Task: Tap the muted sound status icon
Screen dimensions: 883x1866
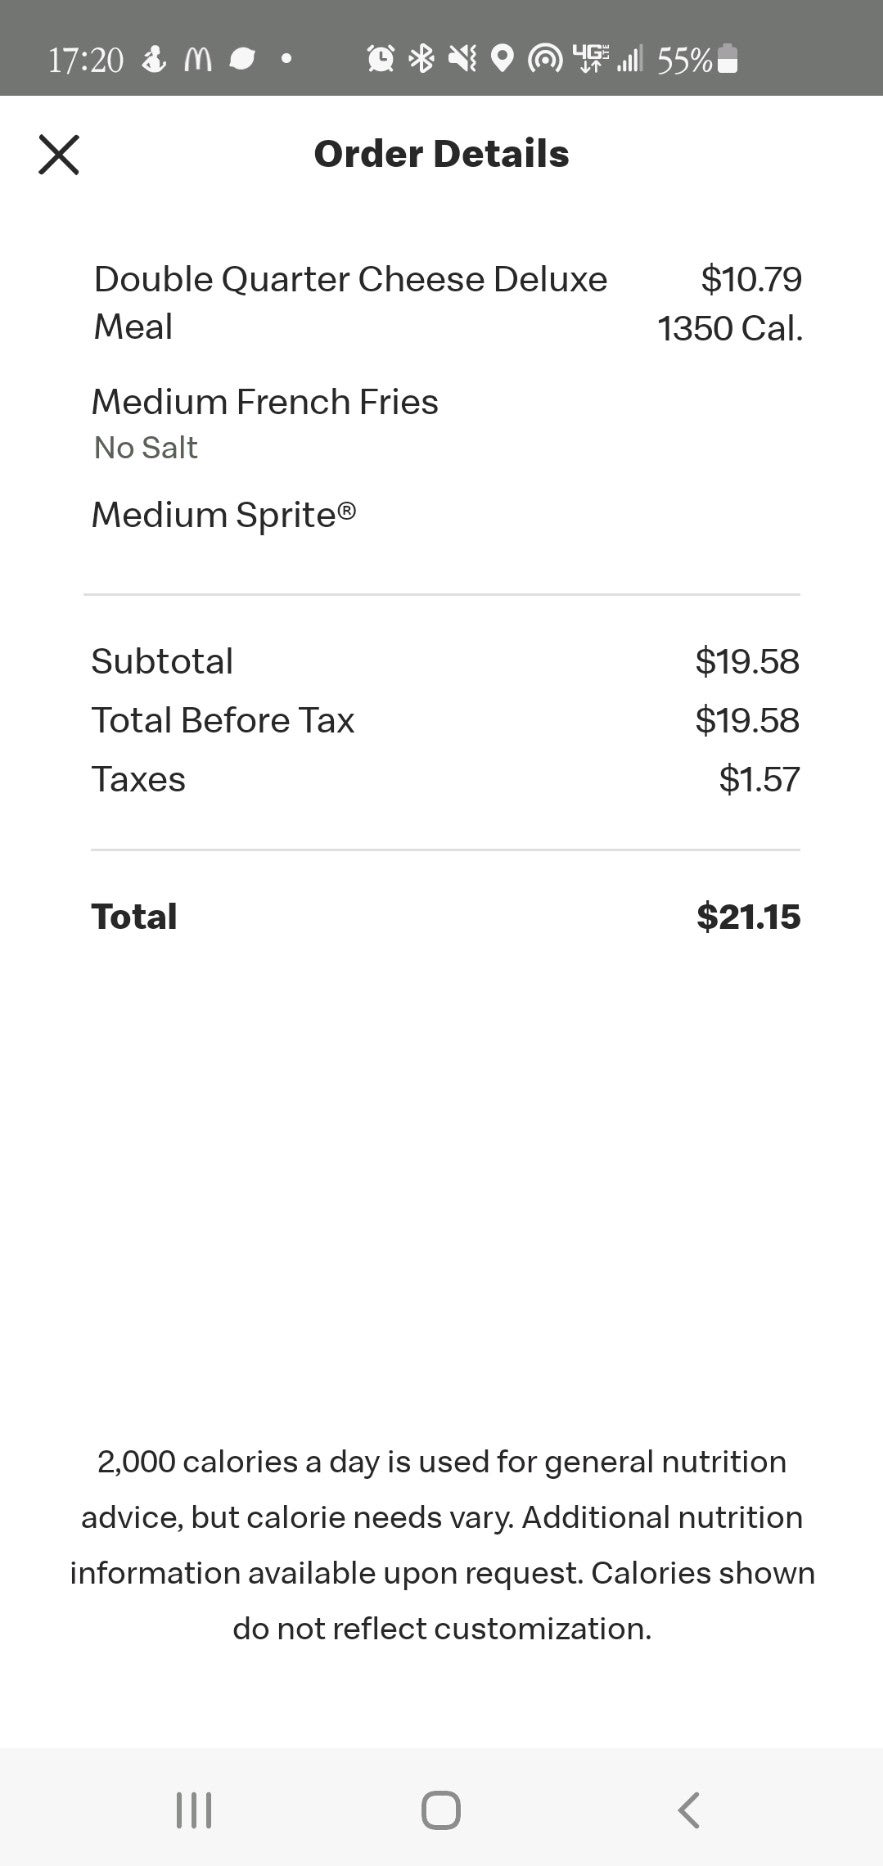Action: pos(462,59)
